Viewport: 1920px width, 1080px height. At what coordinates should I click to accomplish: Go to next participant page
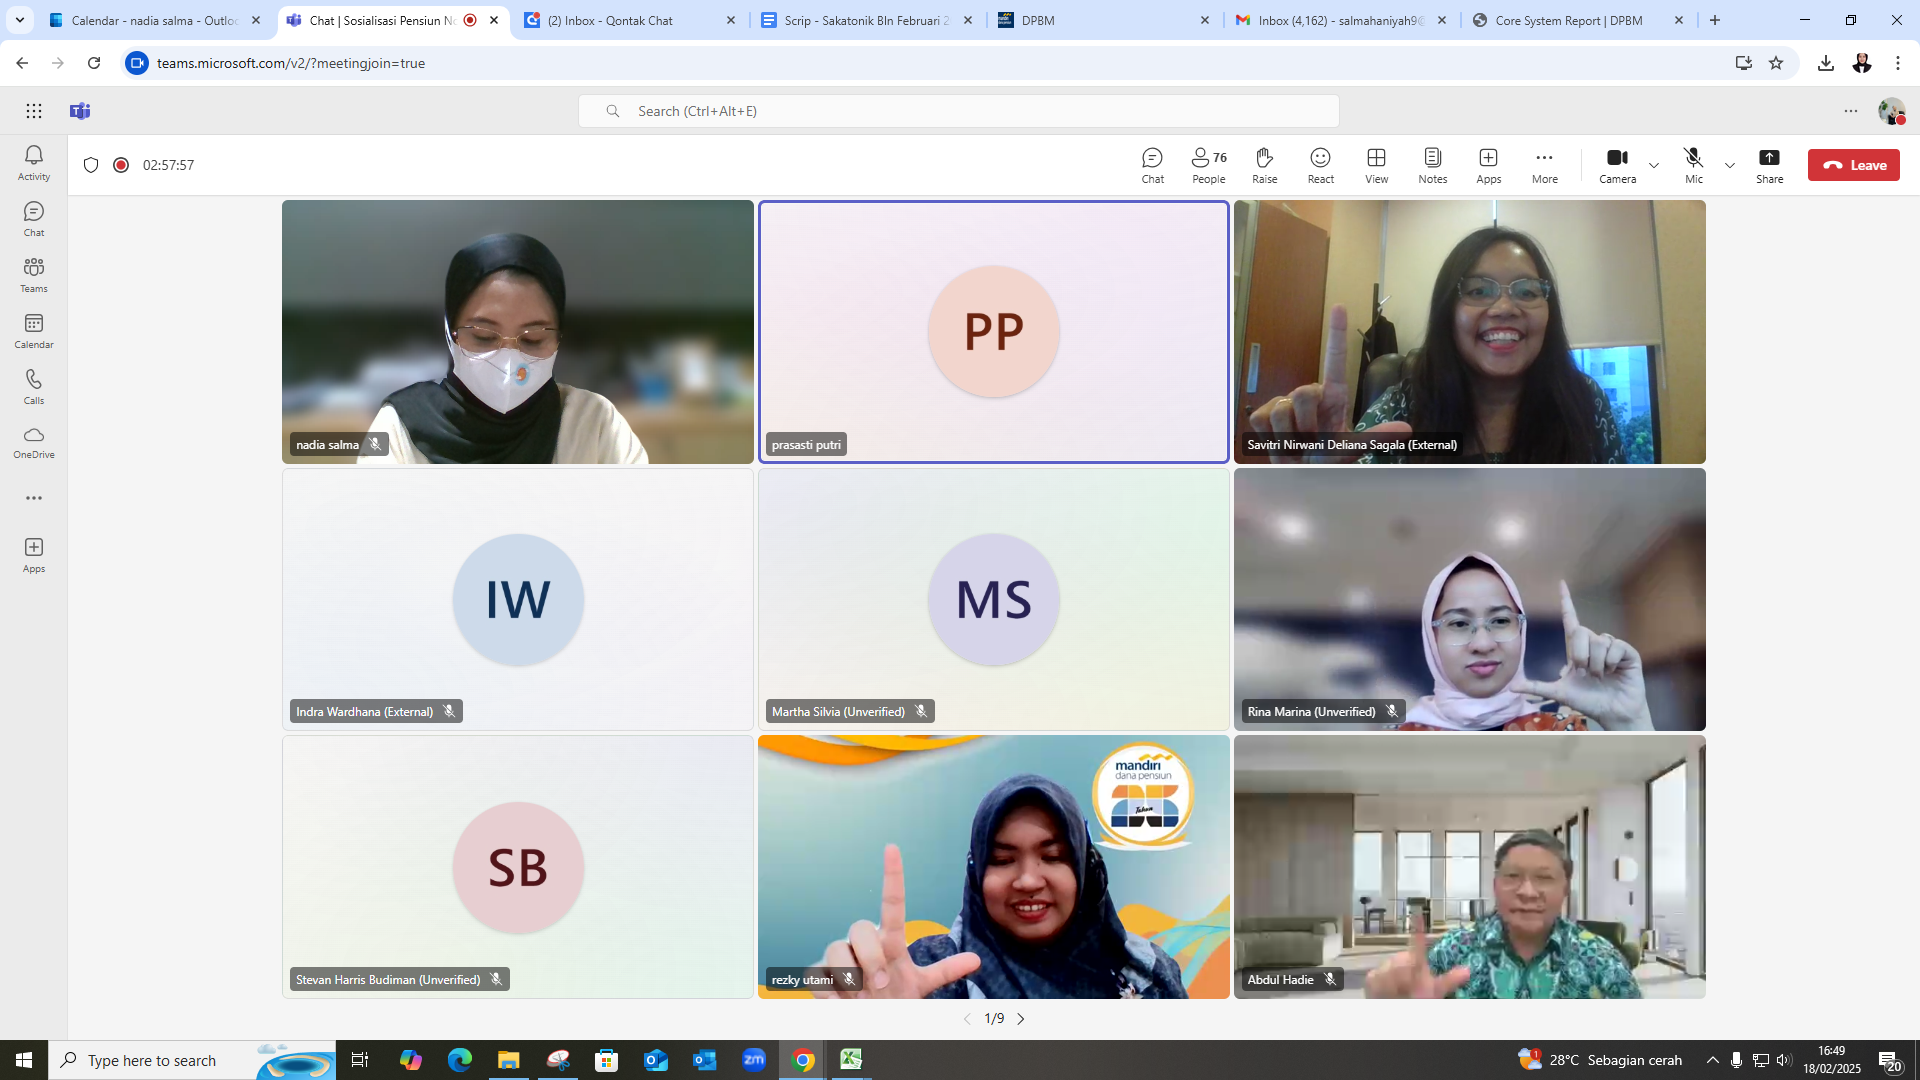(1021, 1019)
